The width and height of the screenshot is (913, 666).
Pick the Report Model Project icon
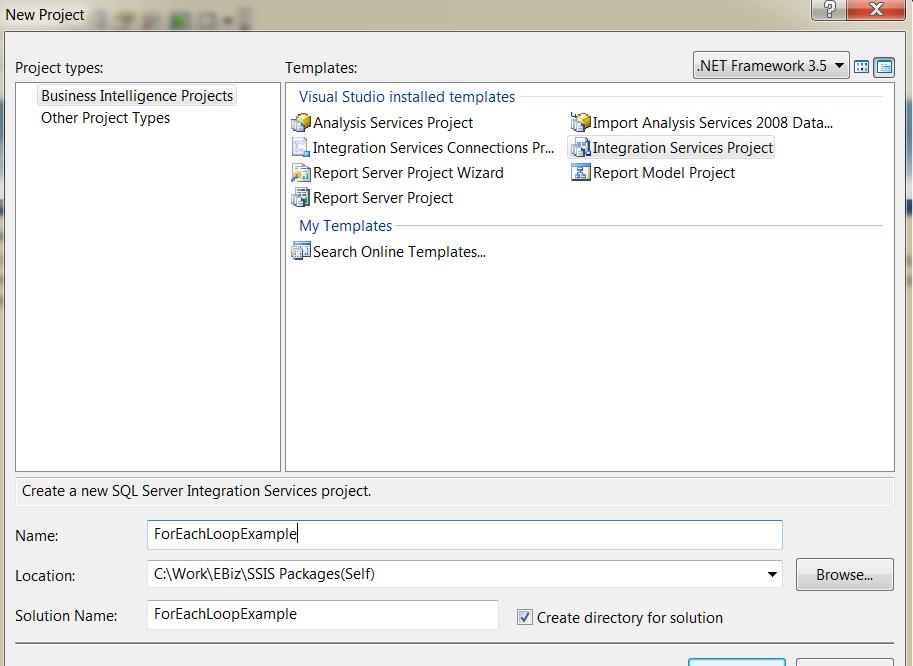[x=580, y=173]
